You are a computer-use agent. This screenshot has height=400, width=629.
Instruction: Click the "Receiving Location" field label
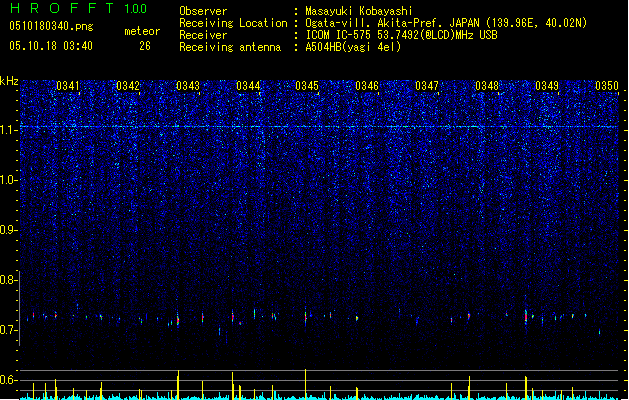pyautogui.click(x=233, y=23)
